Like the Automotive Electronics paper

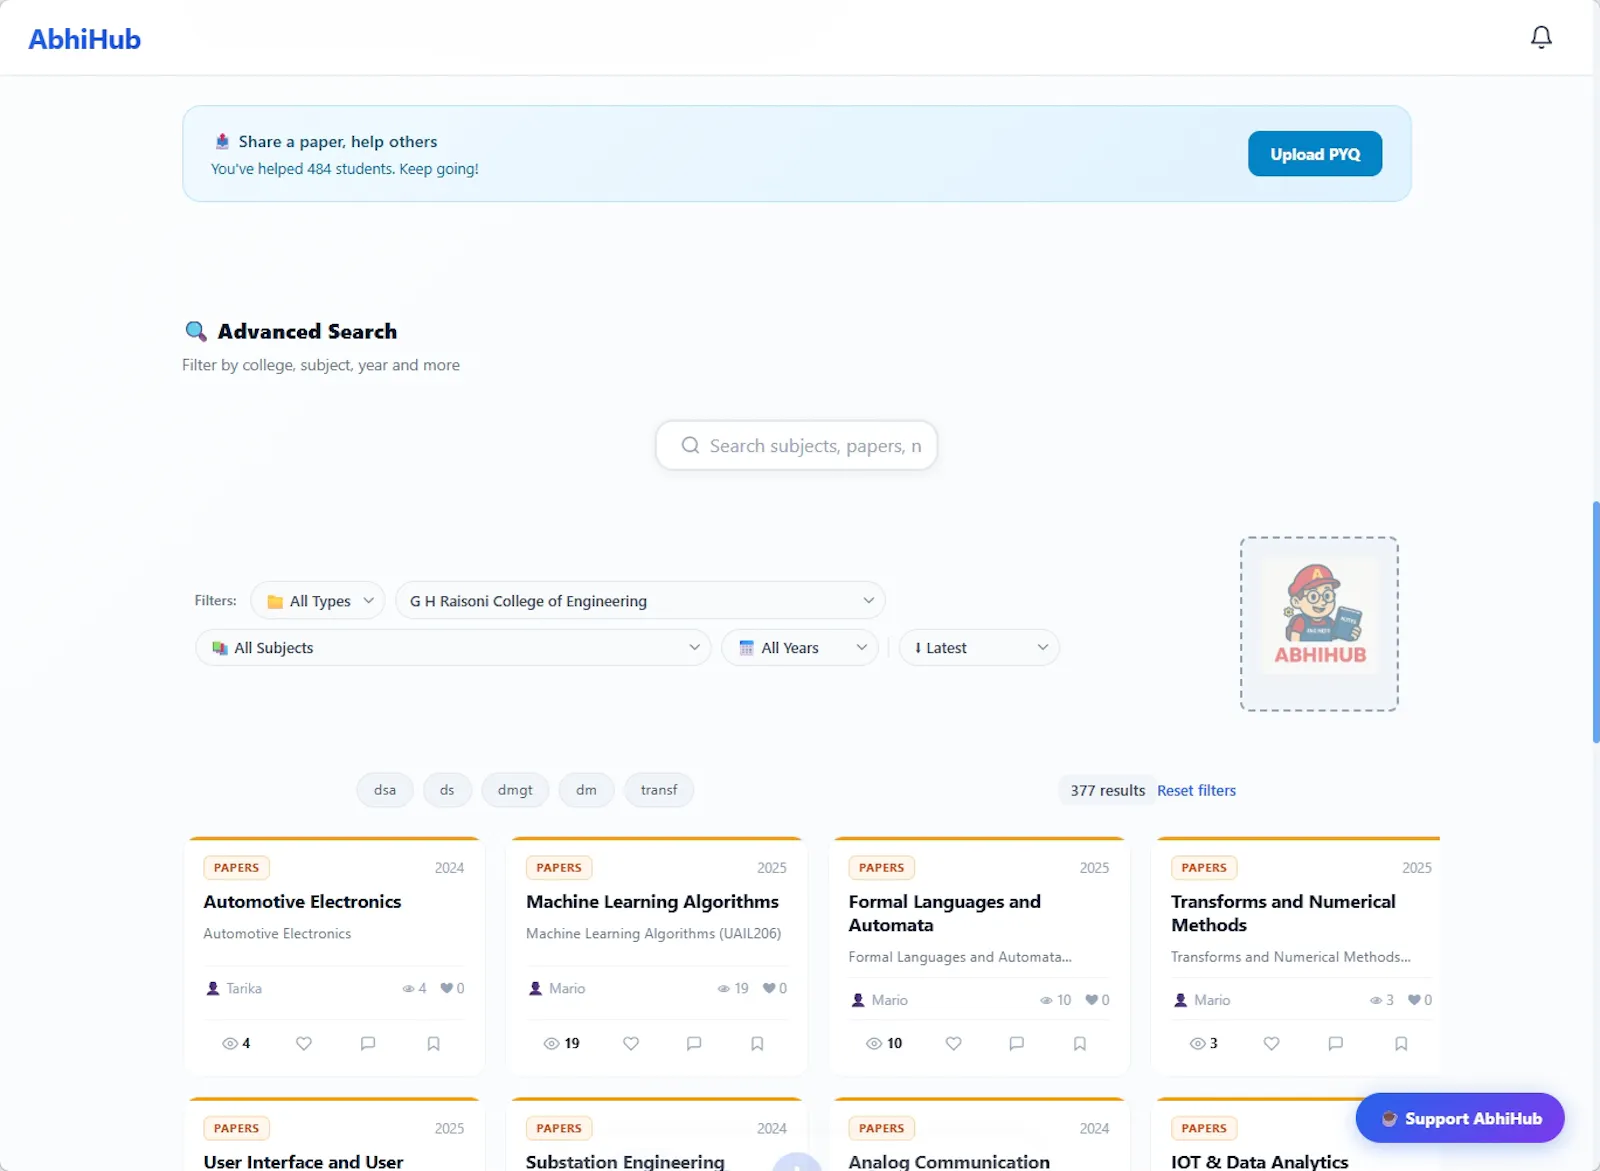(304, 1043)
